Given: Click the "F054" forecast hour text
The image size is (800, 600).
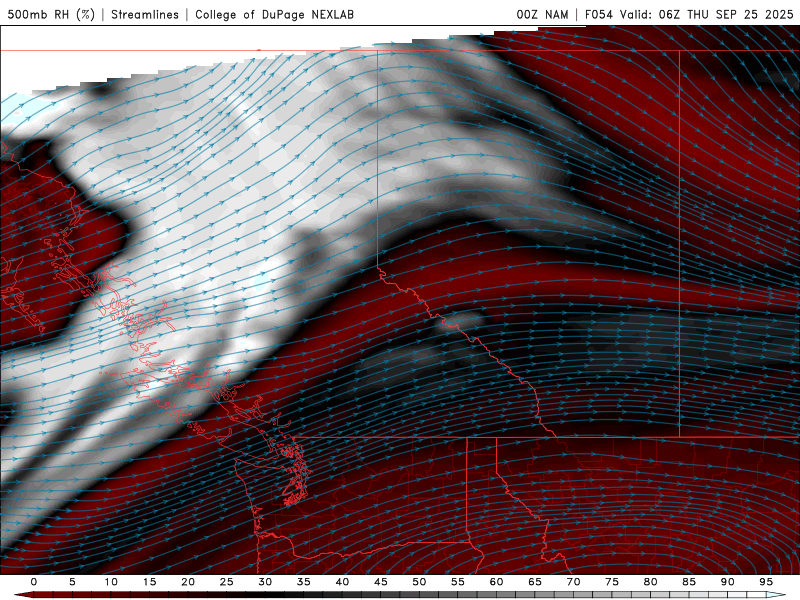Looking at the screenshot, I should coord(598,14).
